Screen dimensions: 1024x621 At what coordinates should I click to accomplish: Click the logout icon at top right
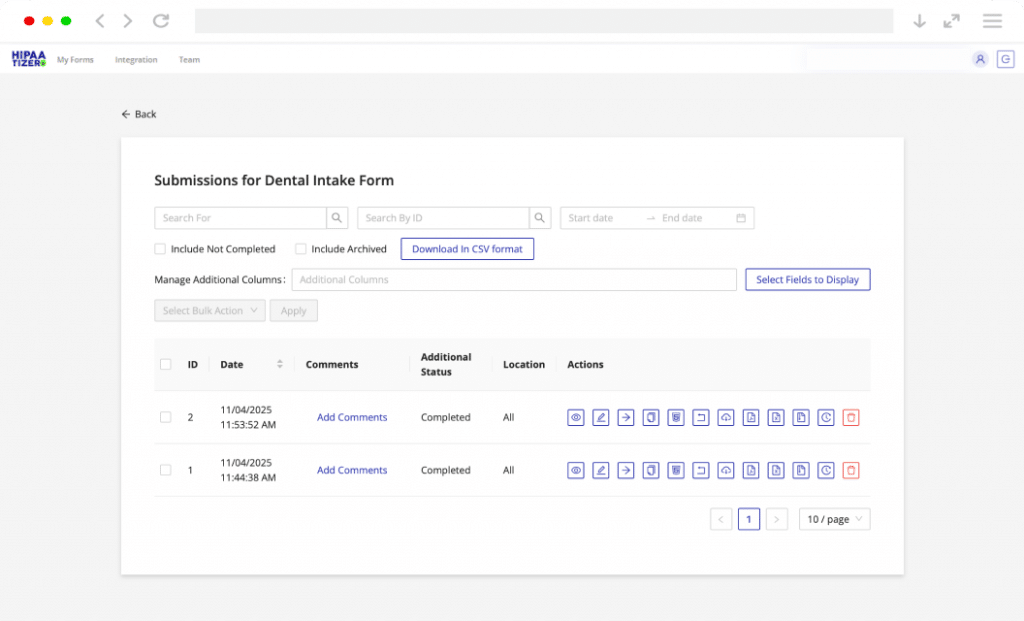coord(1006,59)
